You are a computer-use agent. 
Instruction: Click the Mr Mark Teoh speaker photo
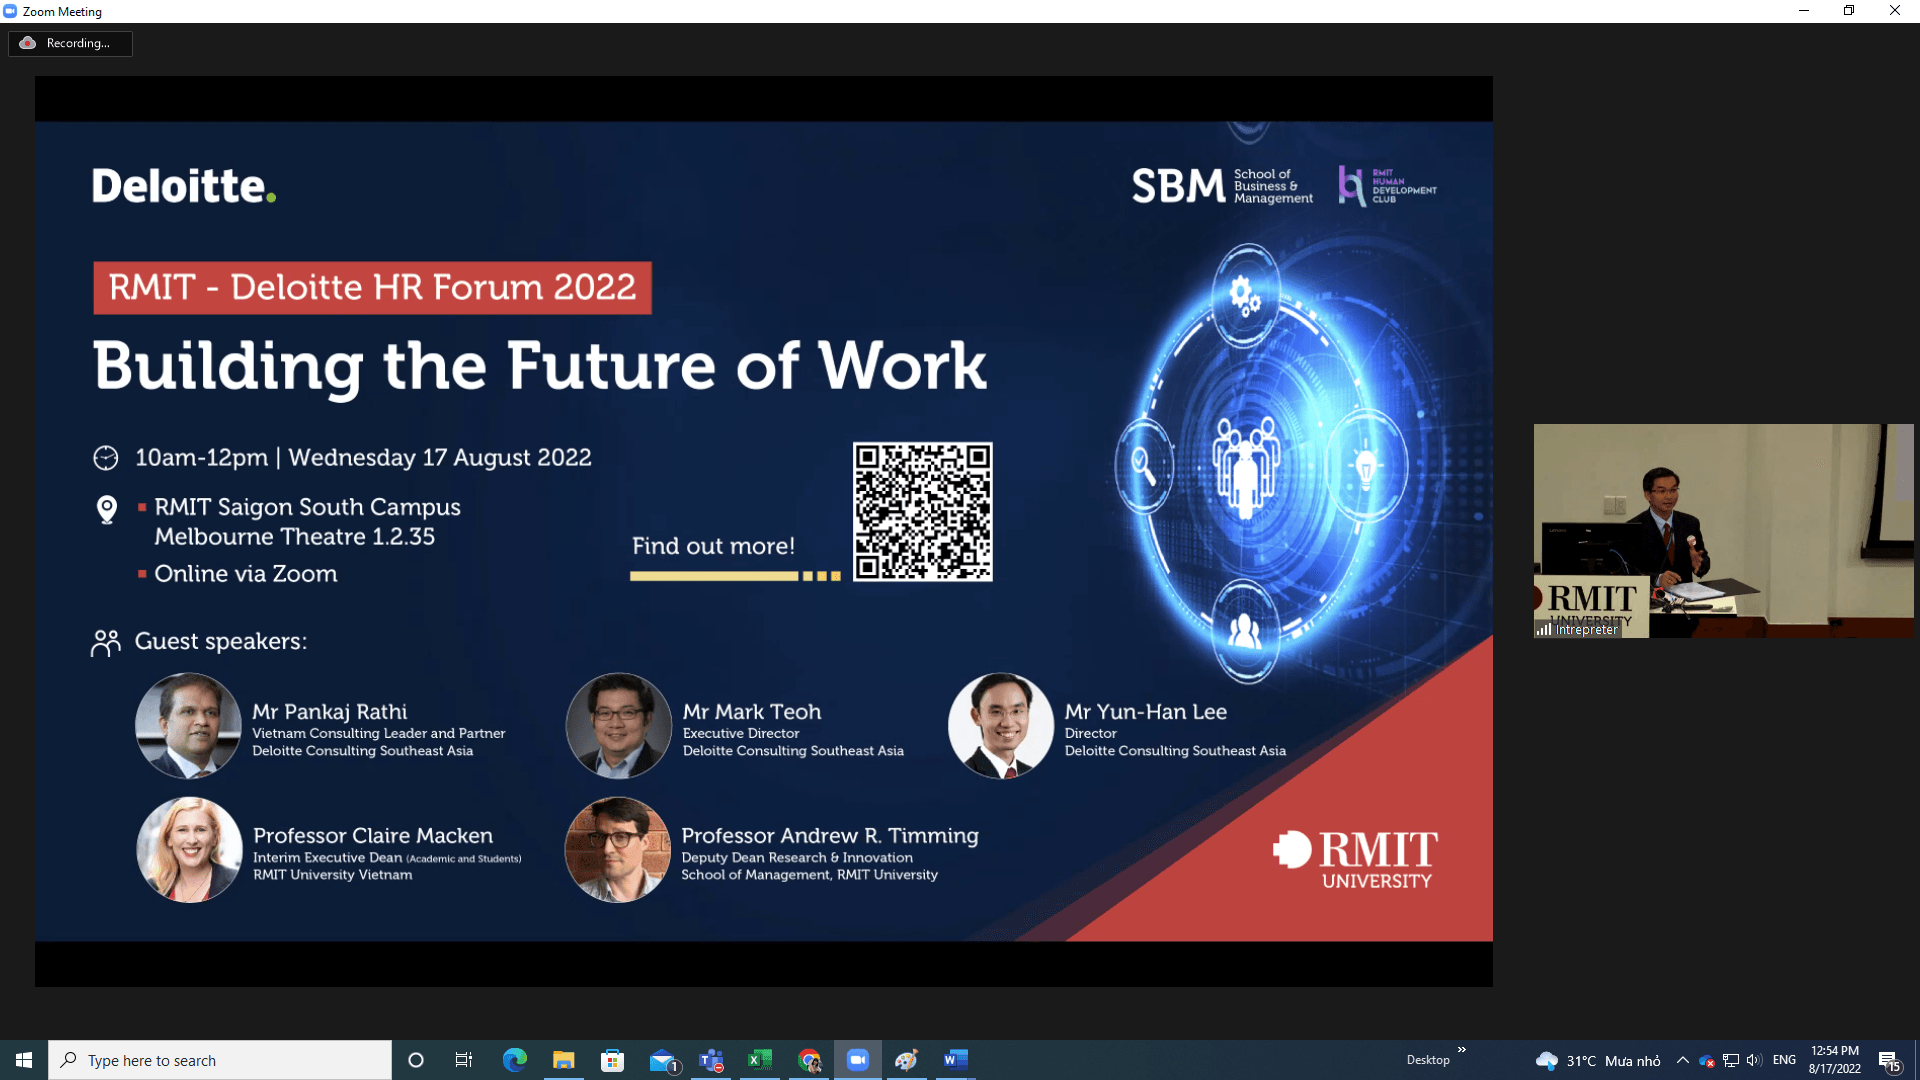point(618,726)
